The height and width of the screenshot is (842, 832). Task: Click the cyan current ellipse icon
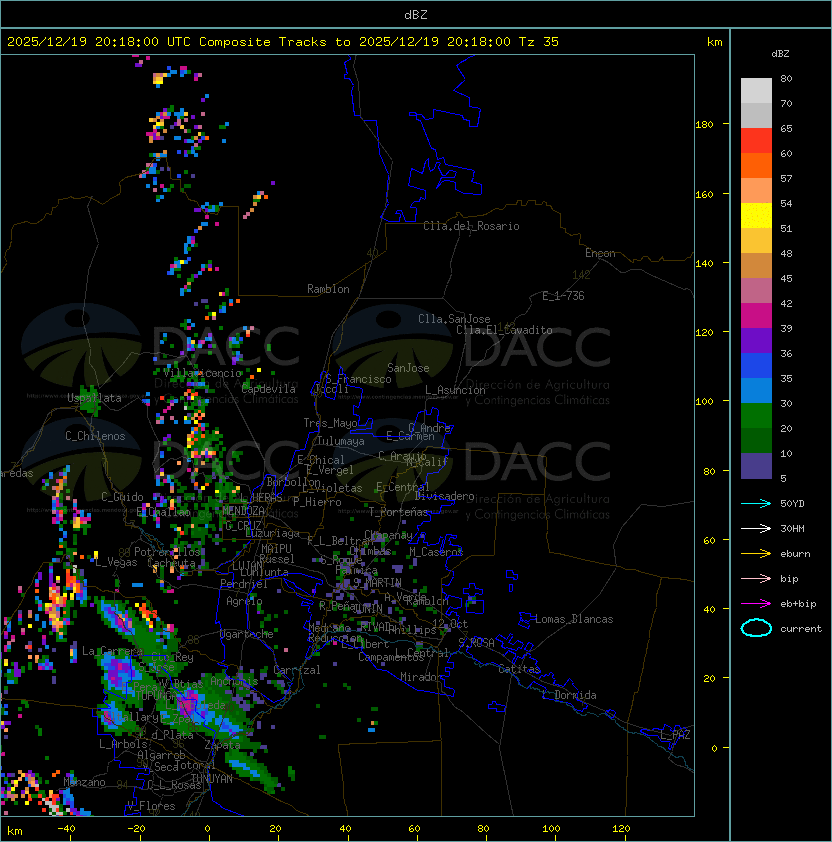(x=756, y=628)
